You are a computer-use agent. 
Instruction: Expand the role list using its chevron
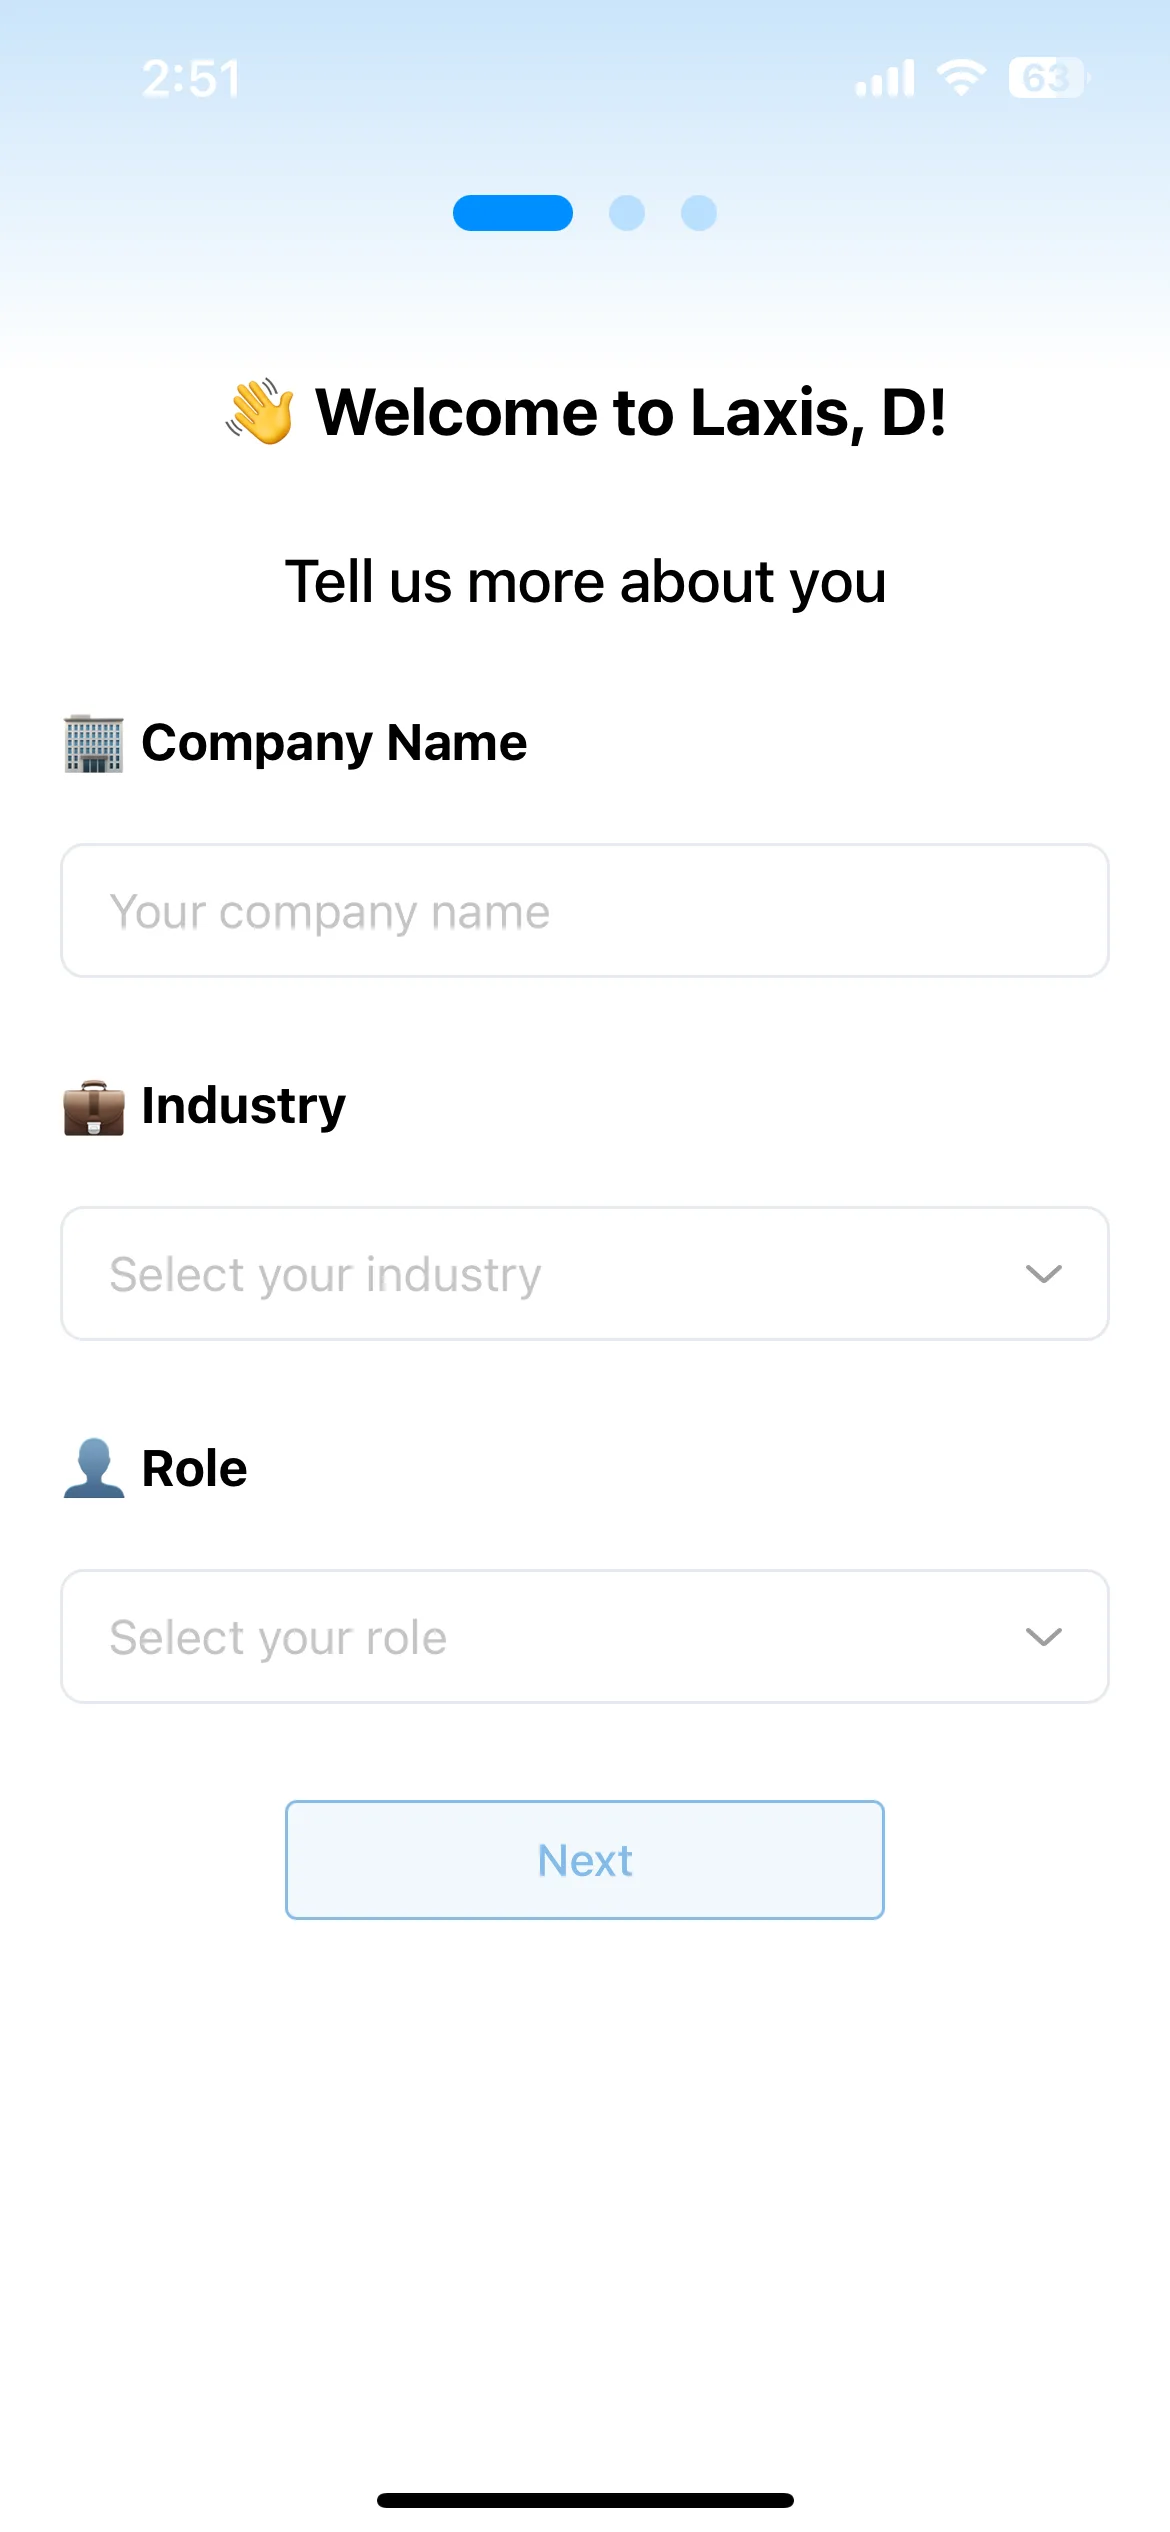(1044, 1637)
